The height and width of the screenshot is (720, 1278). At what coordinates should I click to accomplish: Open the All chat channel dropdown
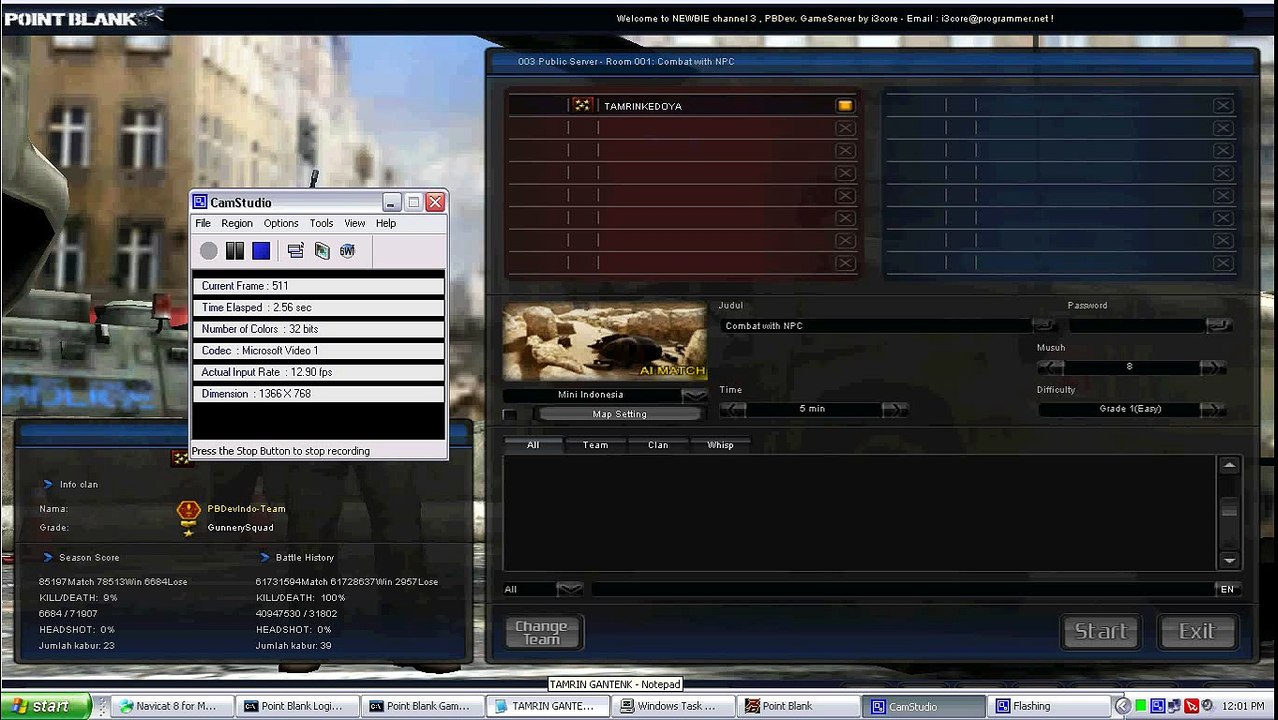[569, 589]
